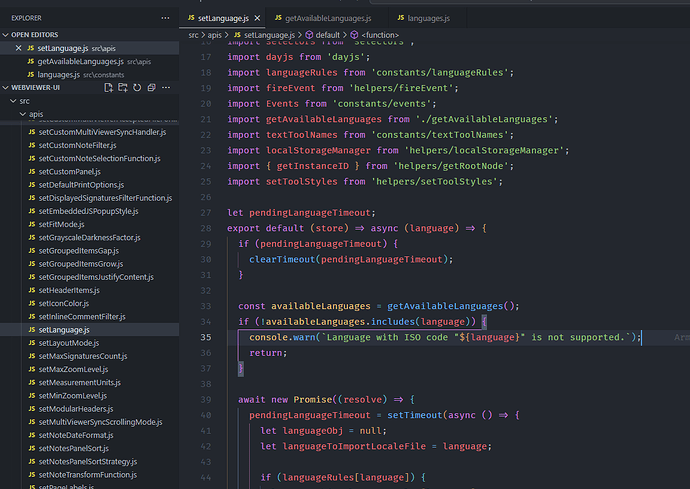The height and width of the screenshot is (489, 690).
Task: Click the New Folder icon in explorer
Action: click(x=124, y=88)
